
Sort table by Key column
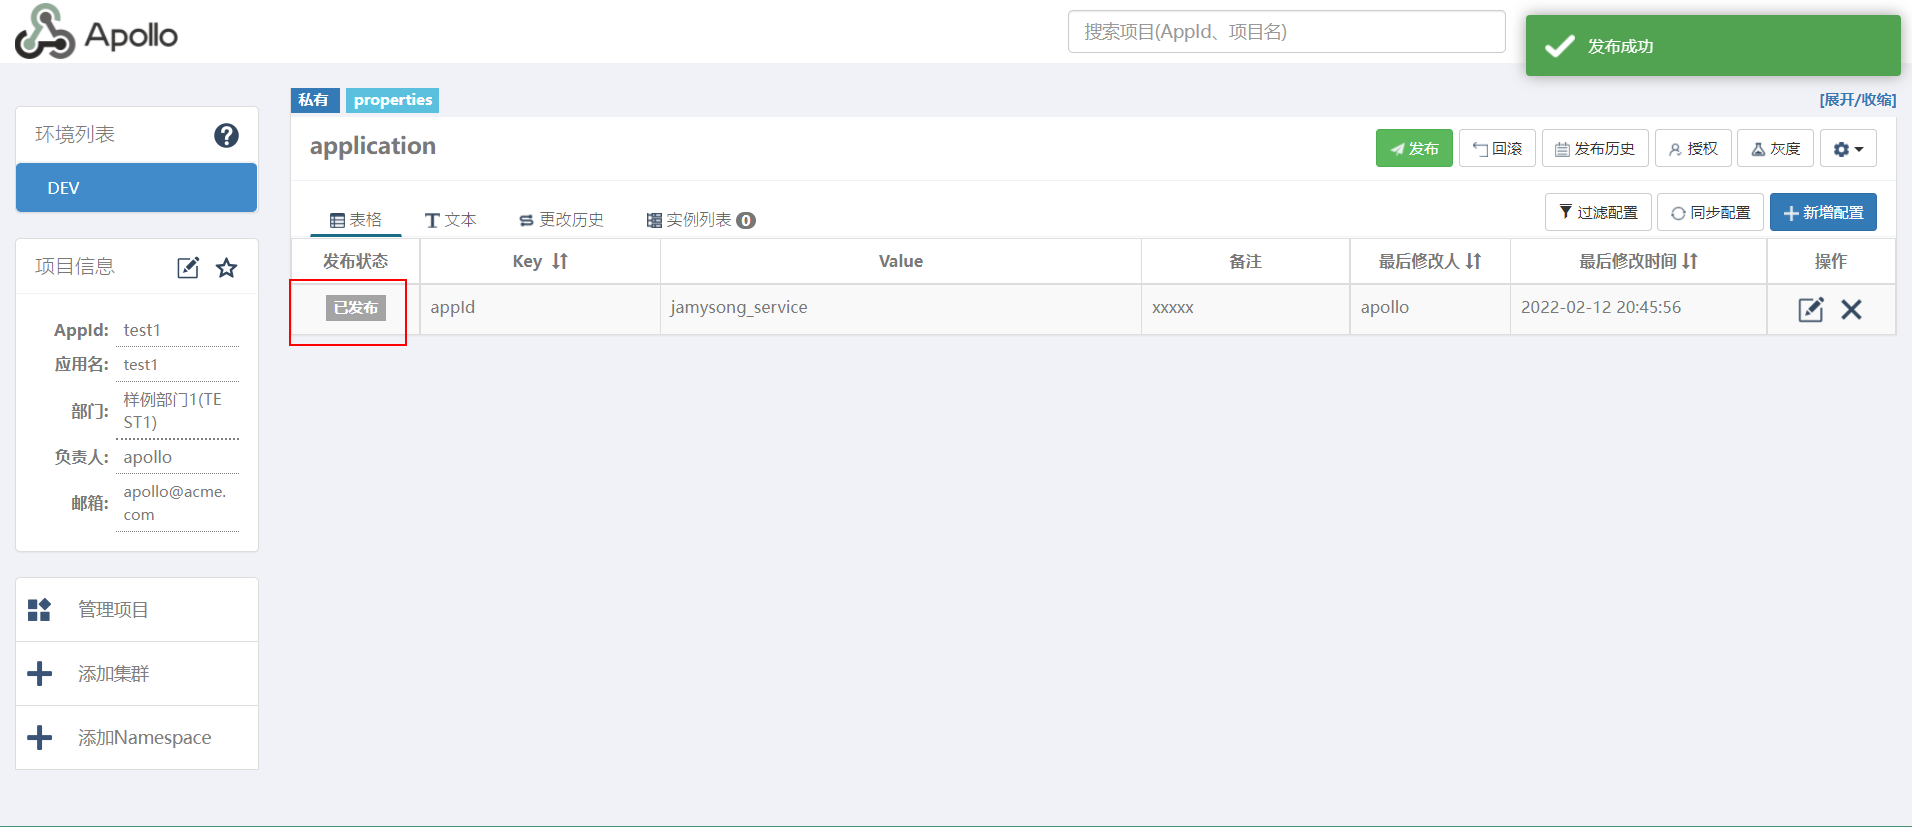(560, 261)
